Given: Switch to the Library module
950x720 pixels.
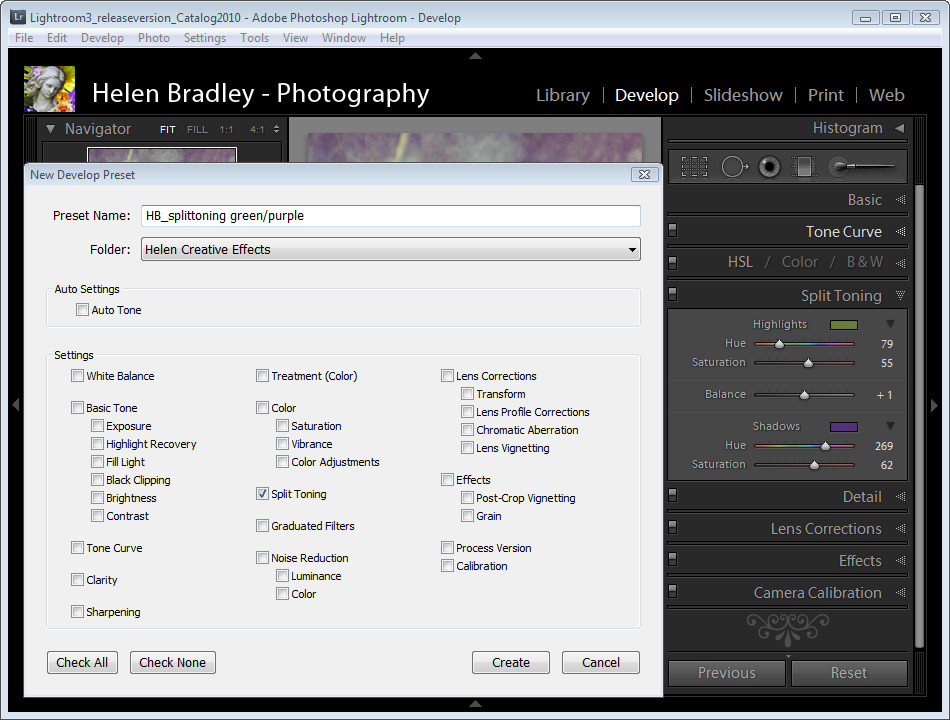Looking at the screenshot, I should click(x=562, y=95).
